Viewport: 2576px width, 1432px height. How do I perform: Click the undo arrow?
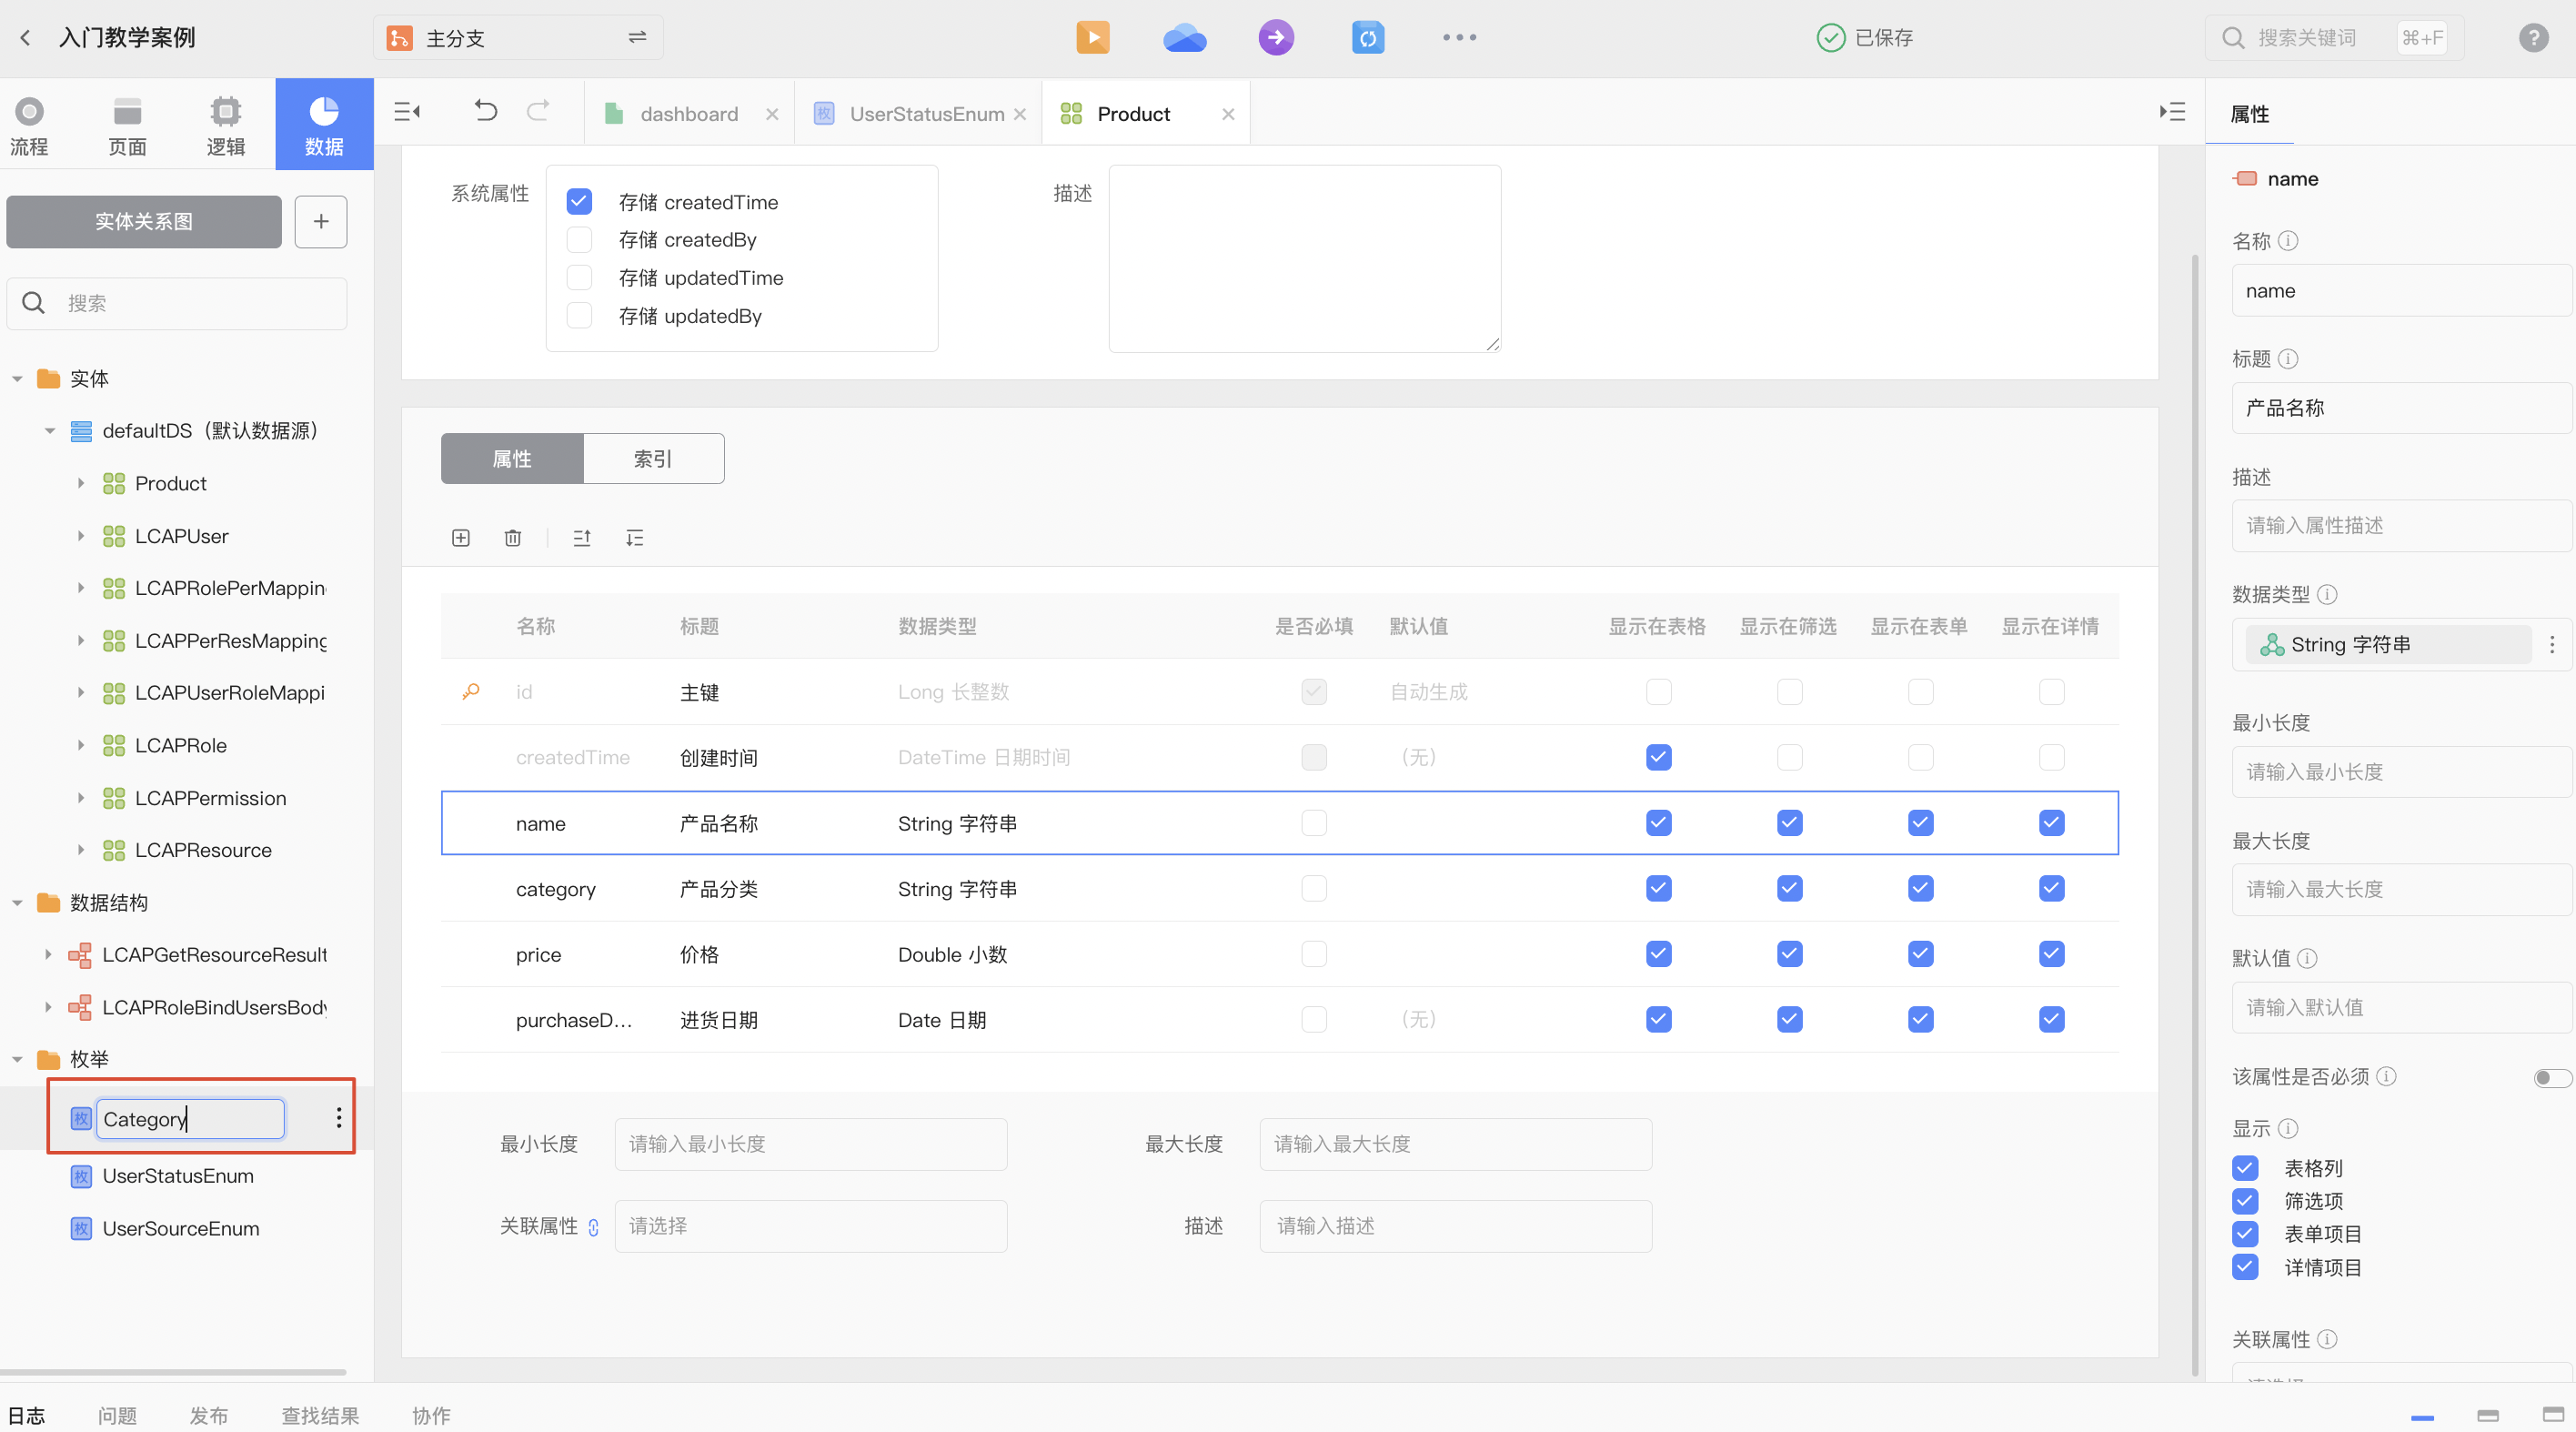coord(485,111)
